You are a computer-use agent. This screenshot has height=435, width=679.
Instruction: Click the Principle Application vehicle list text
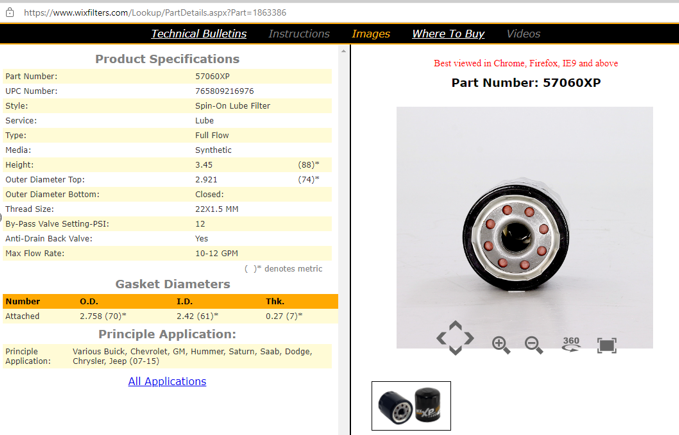point(192,356)
